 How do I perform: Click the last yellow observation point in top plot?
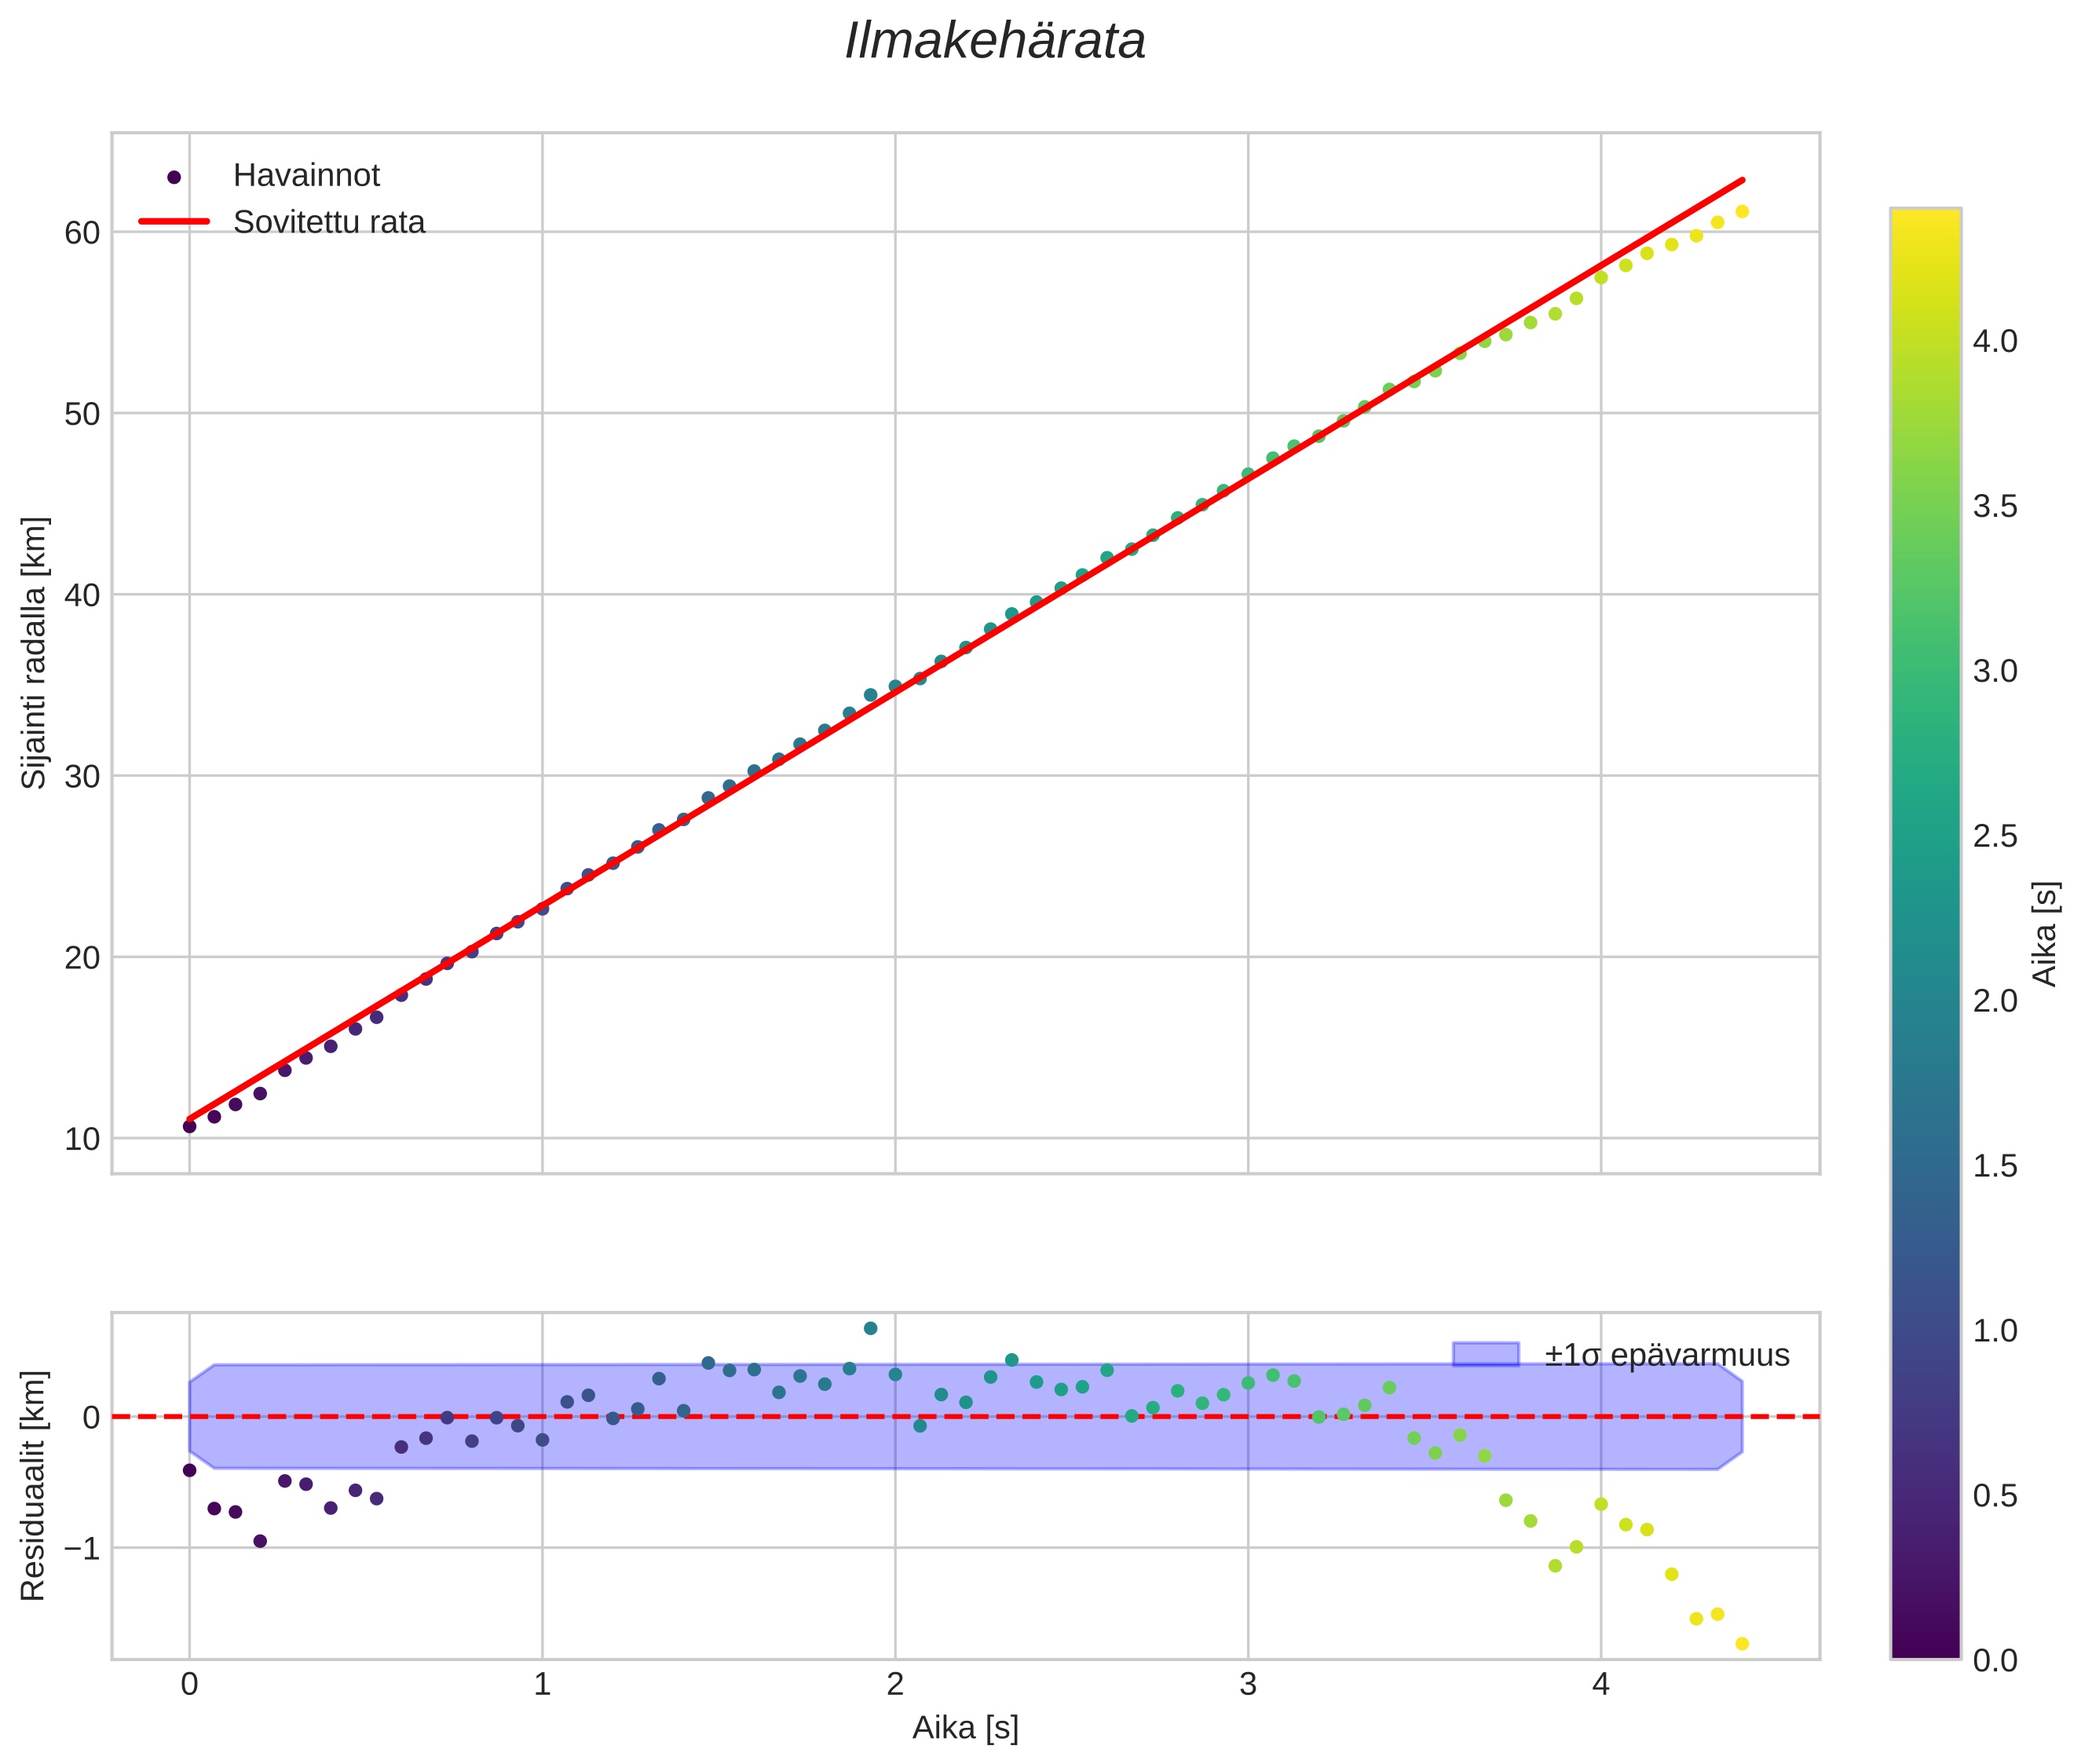point(1742,211)
